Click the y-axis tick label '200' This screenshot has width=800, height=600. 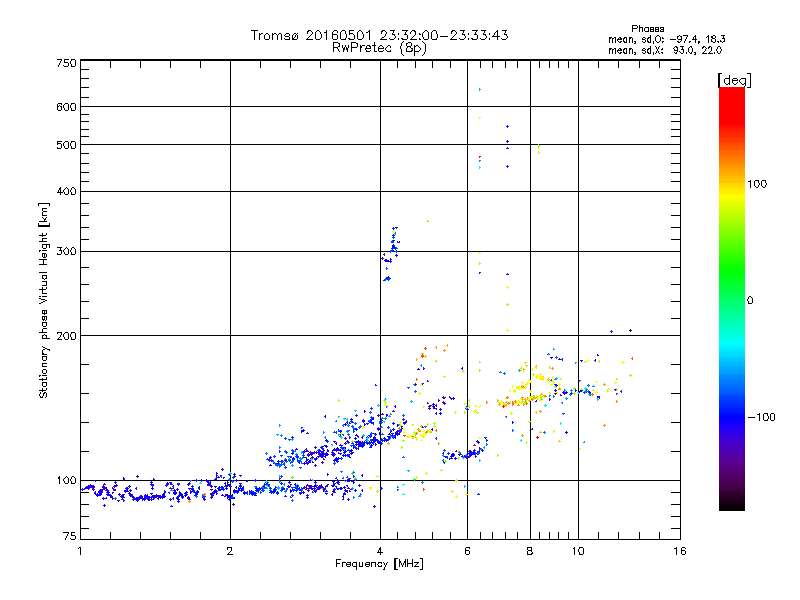coord(66,336)
